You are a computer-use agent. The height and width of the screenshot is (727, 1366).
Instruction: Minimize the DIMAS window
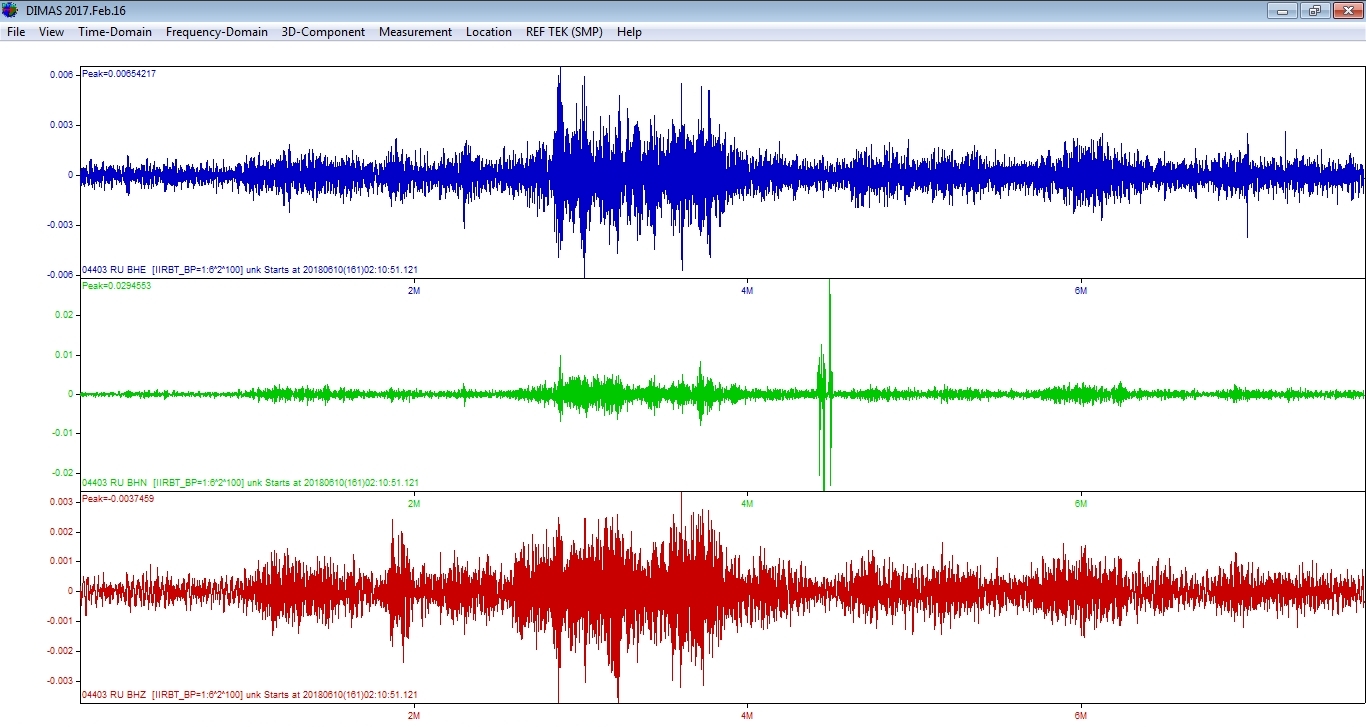coord(1282,11)
